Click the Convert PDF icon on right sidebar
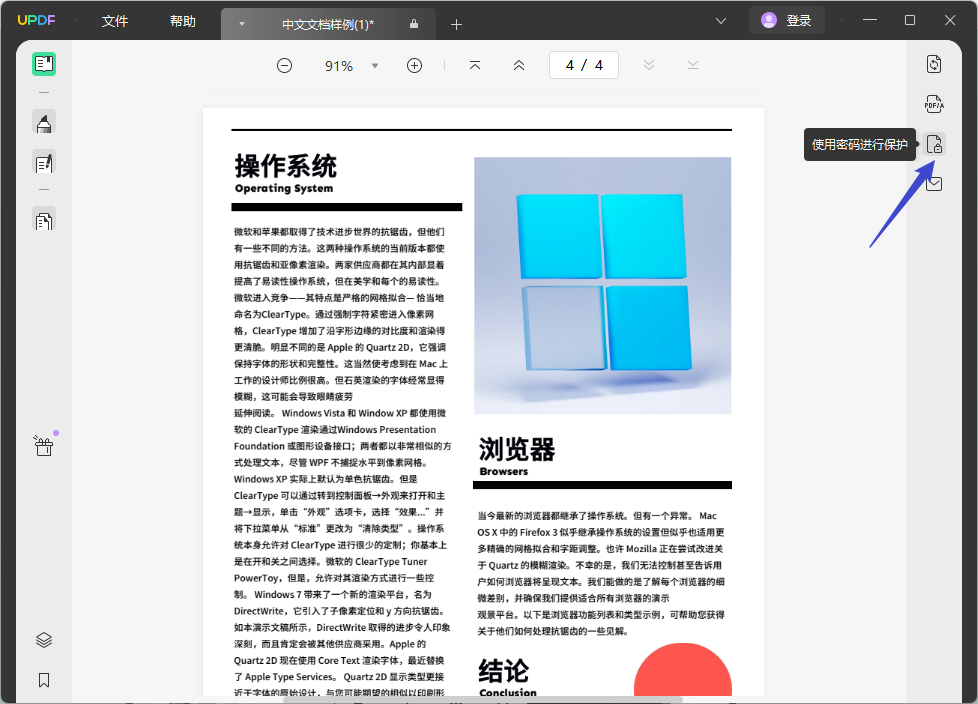The height and width of the screenshot is (704, 978). tap(933, 63)
